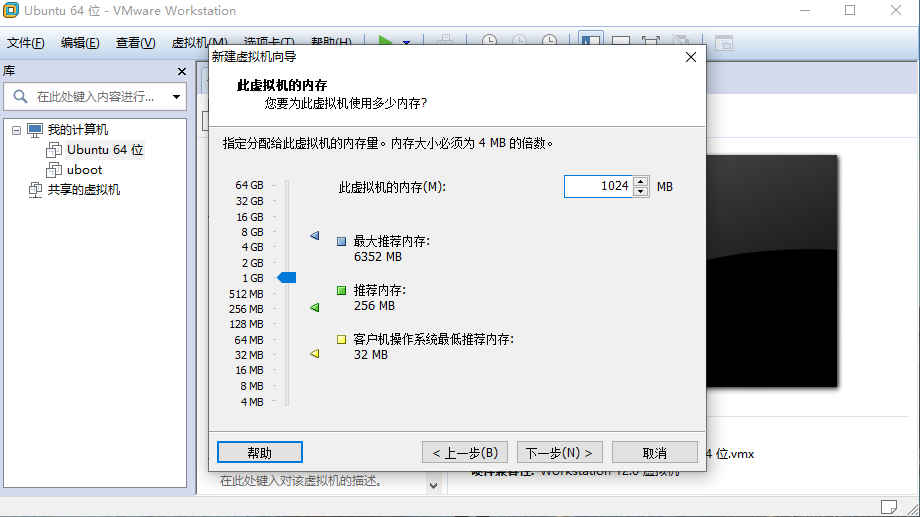
Task: Click the yellow minimum memory legend square
Action: click(x=341, y=339)
